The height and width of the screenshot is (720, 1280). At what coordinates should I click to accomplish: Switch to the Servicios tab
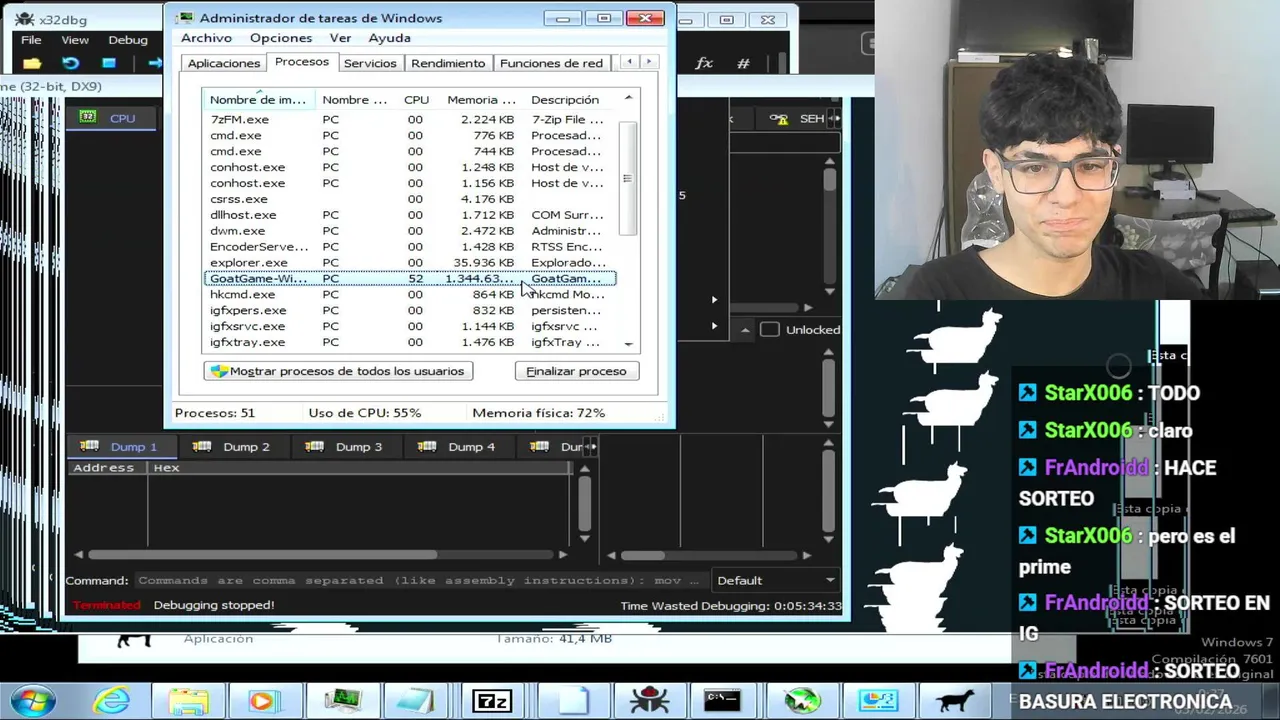(370, 63)
